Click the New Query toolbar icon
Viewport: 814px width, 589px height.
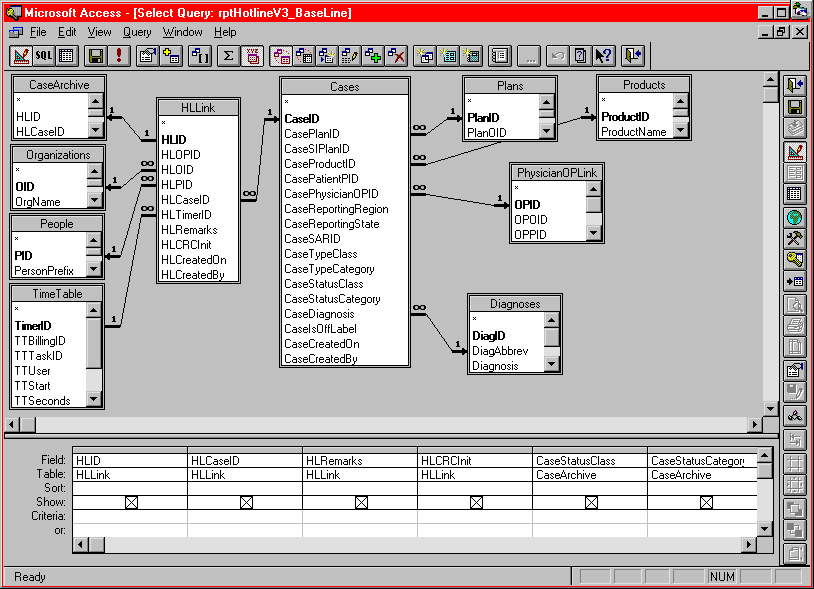[425, 56]
